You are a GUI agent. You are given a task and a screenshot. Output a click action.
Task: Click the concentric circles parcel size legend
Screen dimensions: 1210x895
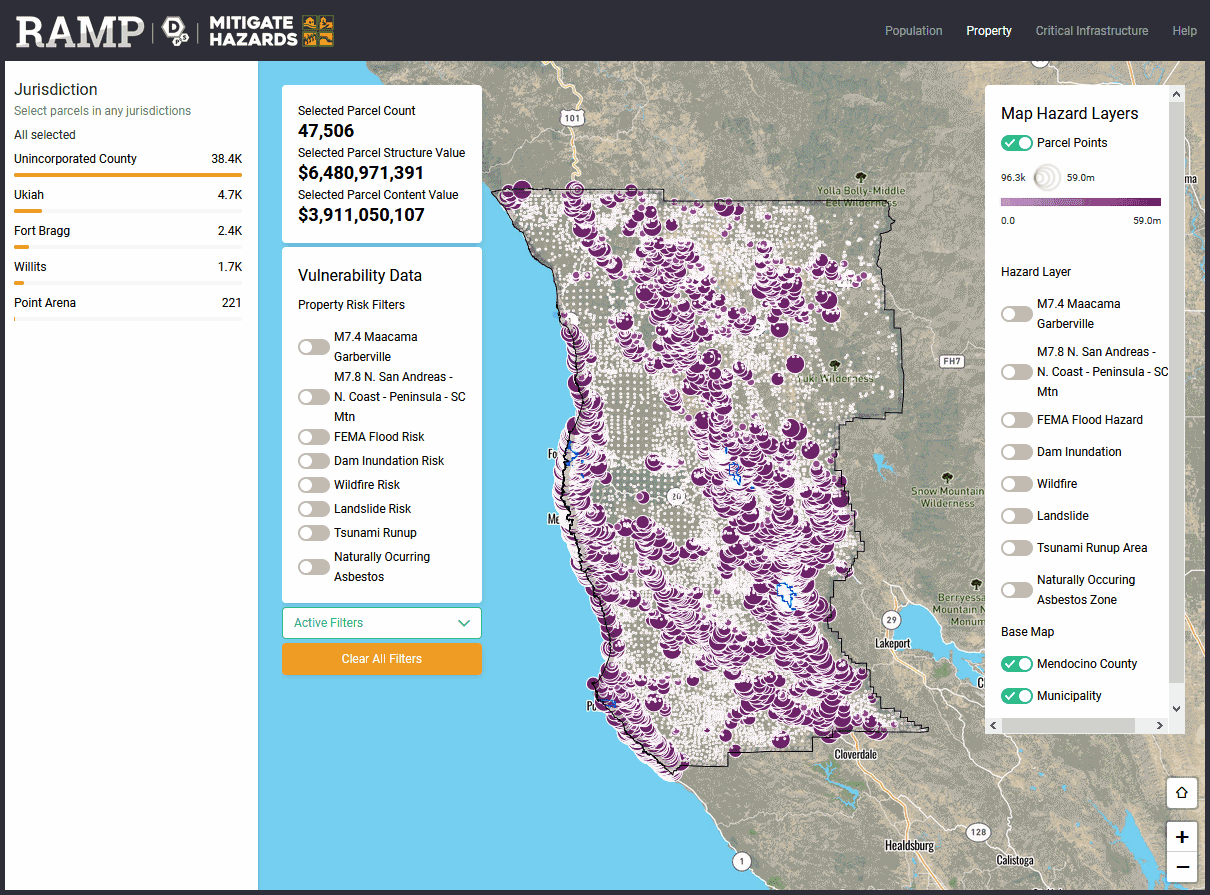1046,177
